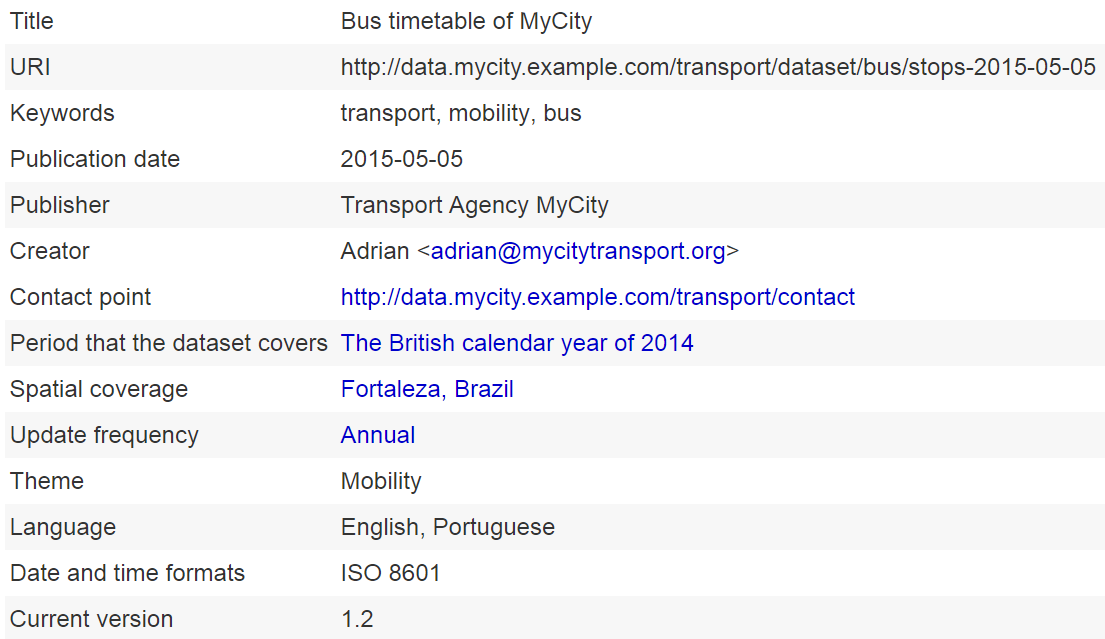Click the 'Transport Agency MyCity' publisher value
The height and width of the screenshot is (639, 1105).
tap(474, 205)
